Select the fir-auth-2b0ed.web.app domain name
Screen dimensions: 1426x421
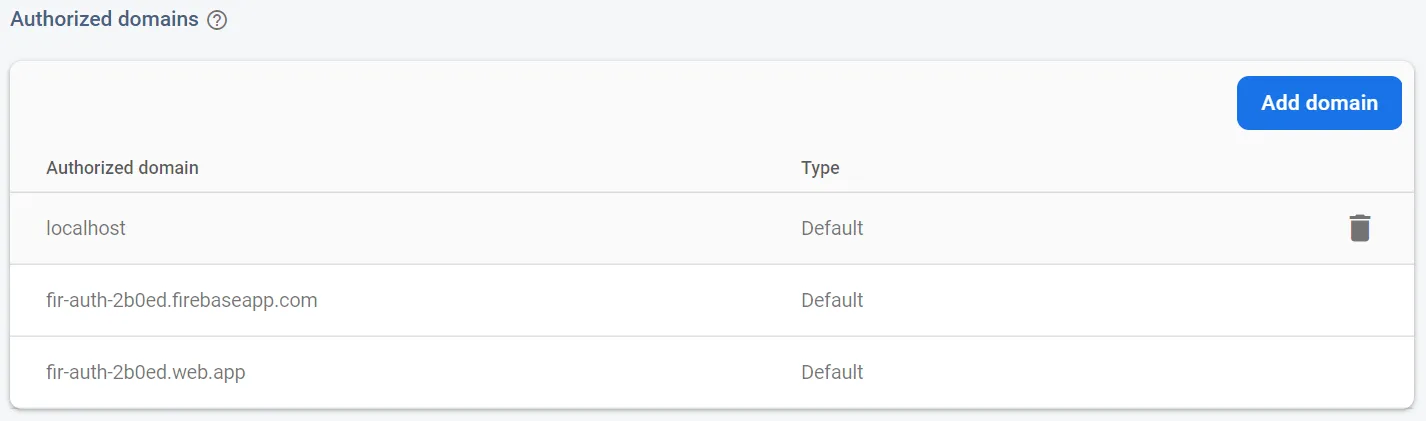pos(146,372)
